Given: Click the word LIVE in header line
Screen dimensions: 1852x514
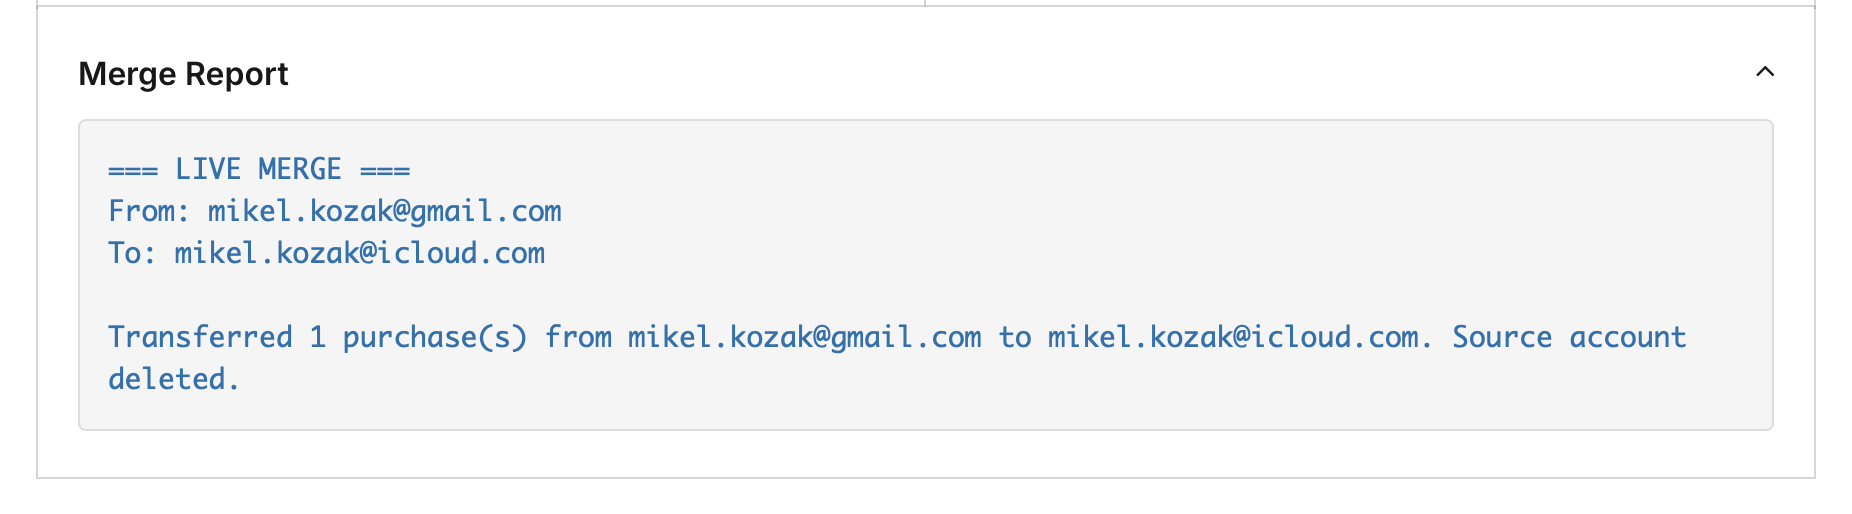Looking at the screenshot, I should coord(208,169).
